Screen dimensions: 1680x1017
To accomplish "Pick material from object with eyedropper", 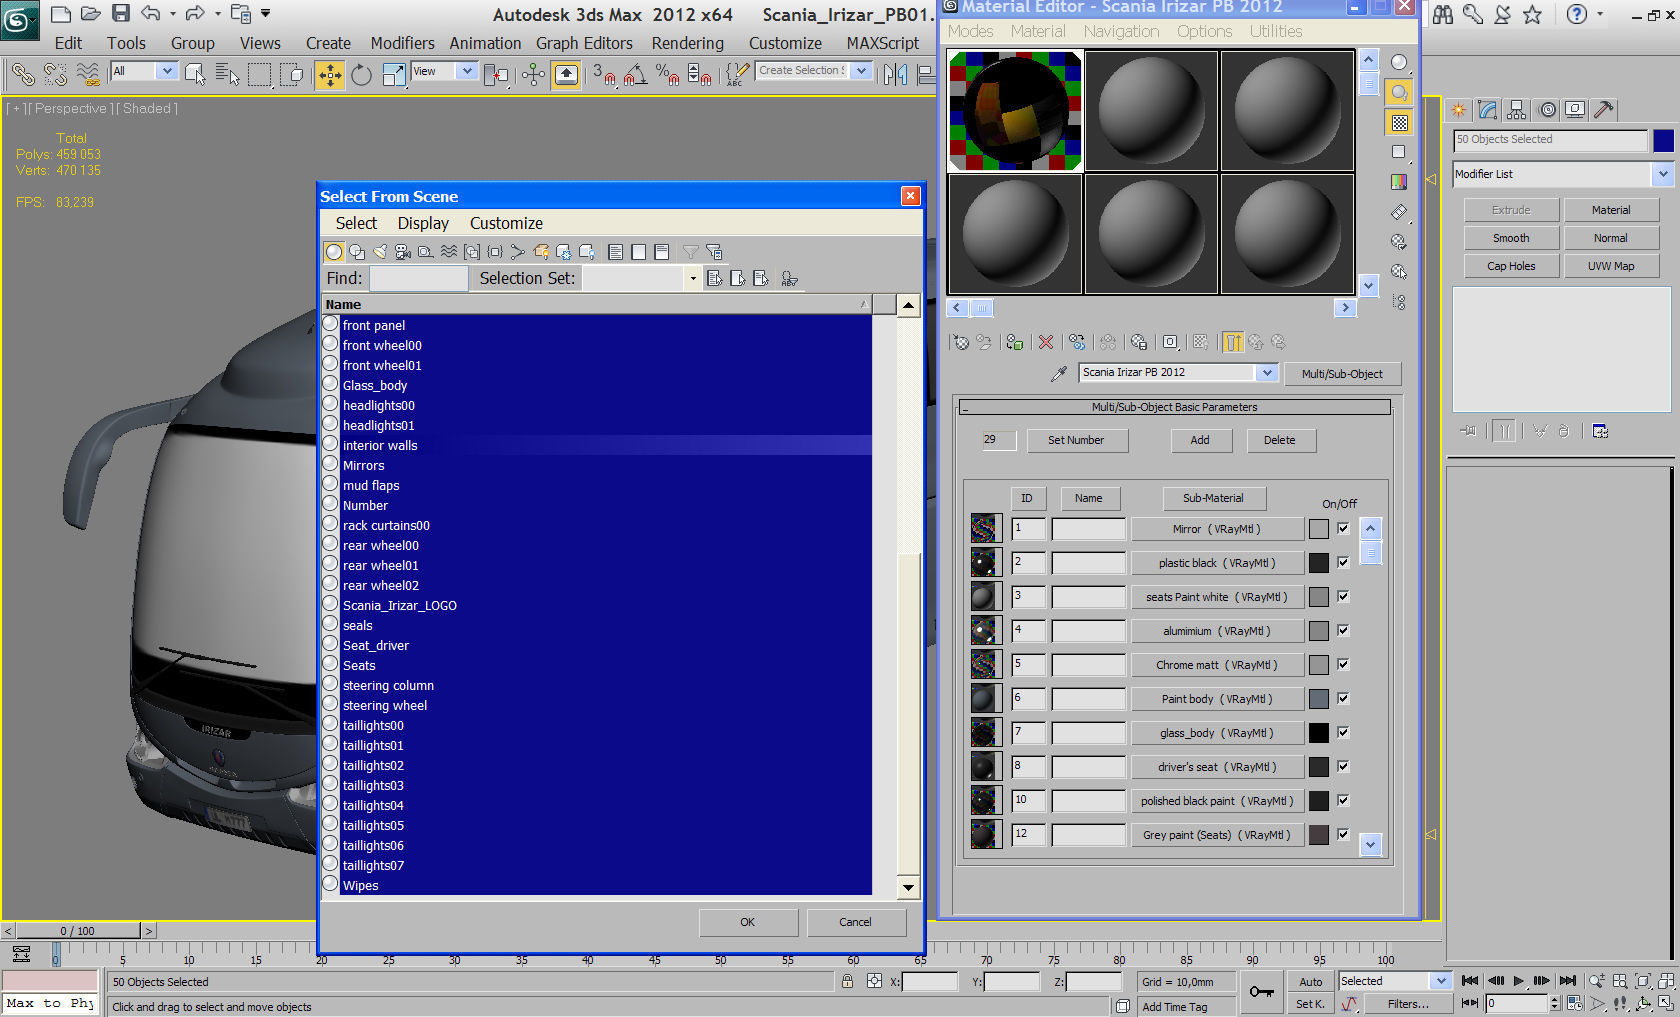I will point(1059,373).
